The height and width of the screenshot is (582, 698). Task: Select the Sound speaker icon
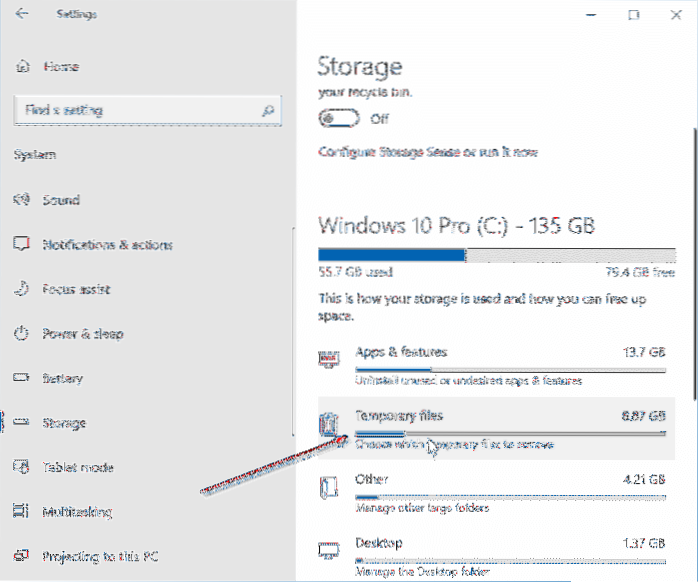22,200
